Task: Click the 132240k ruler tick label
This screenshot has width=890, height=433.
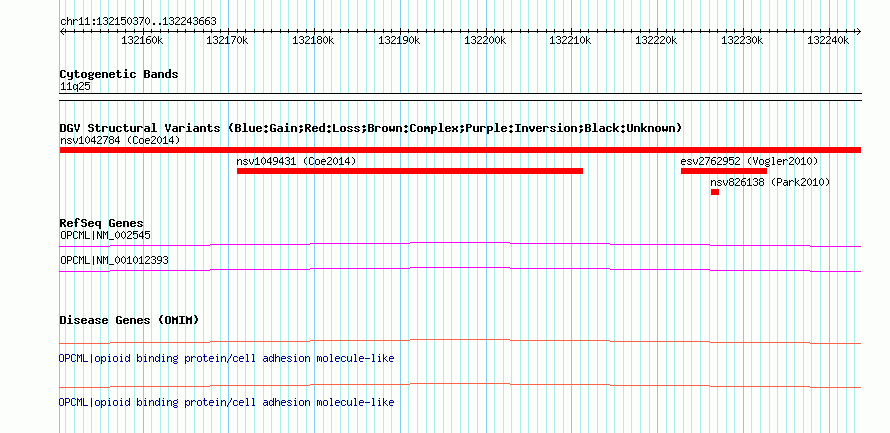Action: [829, 40]
